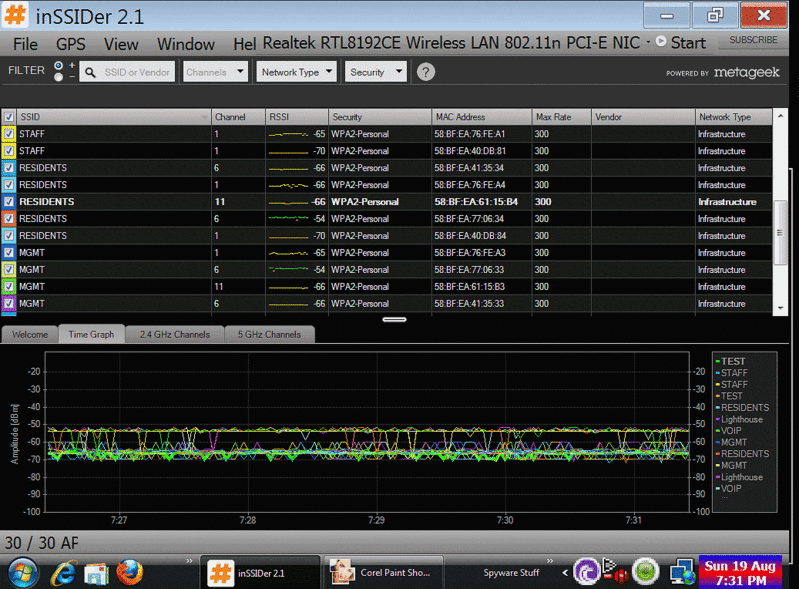Switch to the 5 GHz Channels tab
This screenshot has width=799, height=589.
(269, 335)
